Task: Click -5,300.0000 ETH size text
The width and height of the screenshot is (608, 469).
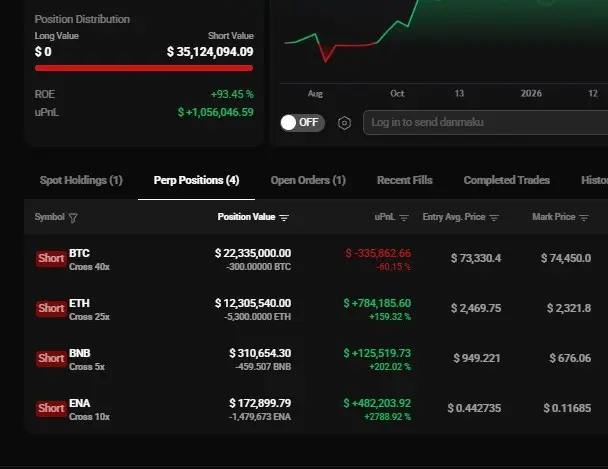Action: tap(257, 317)
